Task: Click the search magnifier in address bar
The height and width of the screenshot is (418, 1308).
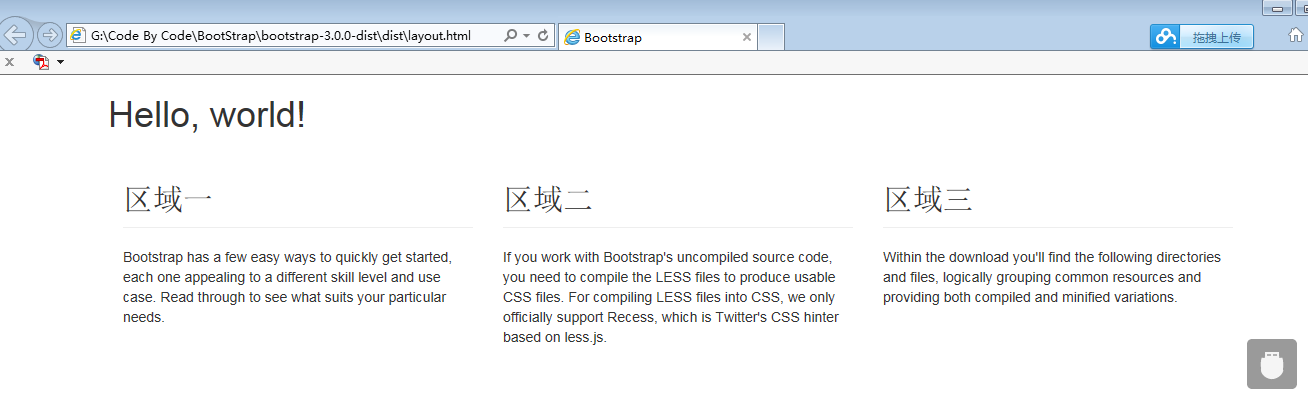Action: point(510,36)
